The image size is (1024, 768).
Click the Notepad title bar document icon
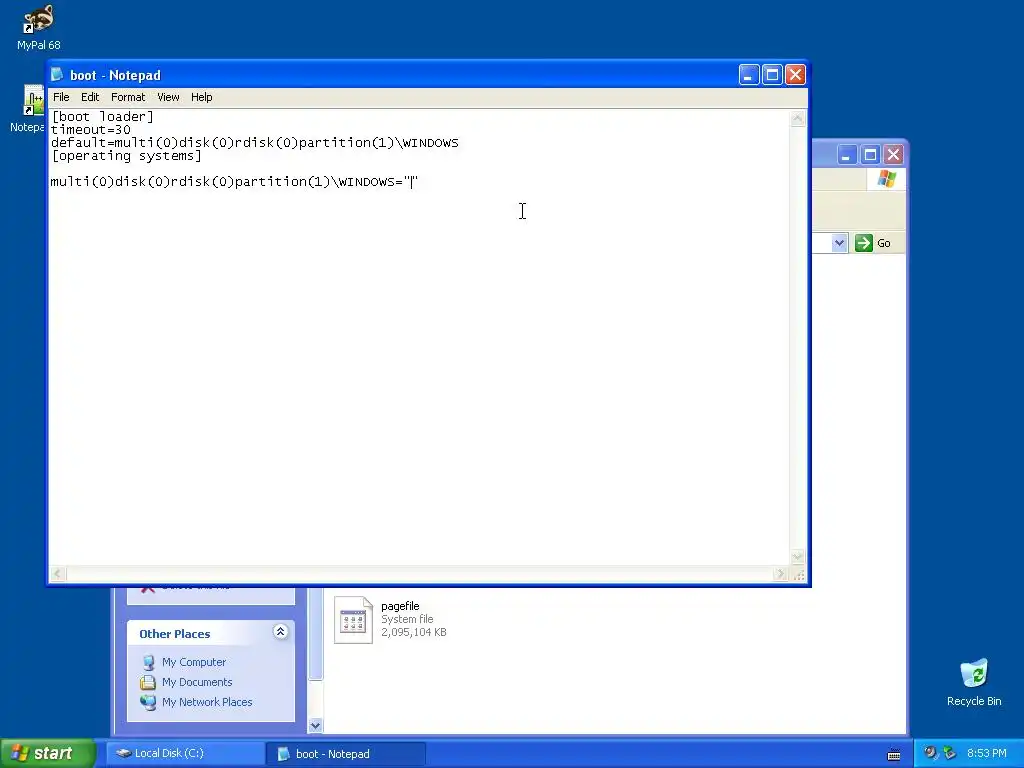pyautogui.click(x=57, y=74)
